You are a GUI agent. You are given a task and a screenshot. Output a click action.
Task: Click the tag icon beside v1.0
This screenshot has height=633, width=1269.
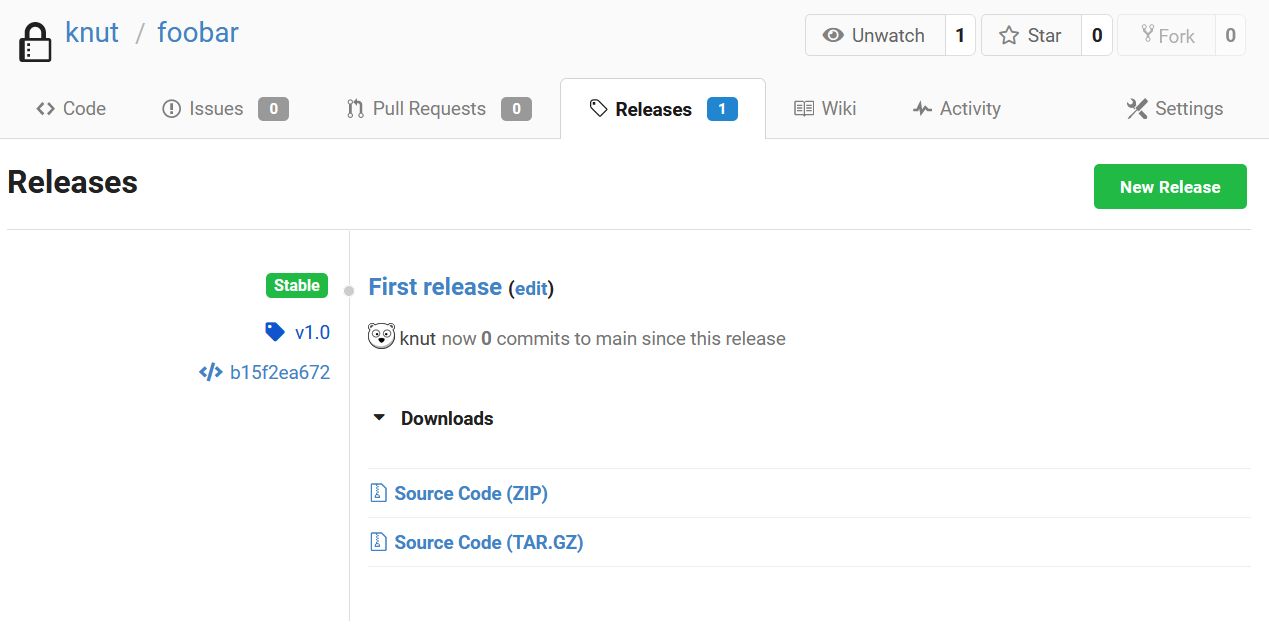[x=273, y=332]
